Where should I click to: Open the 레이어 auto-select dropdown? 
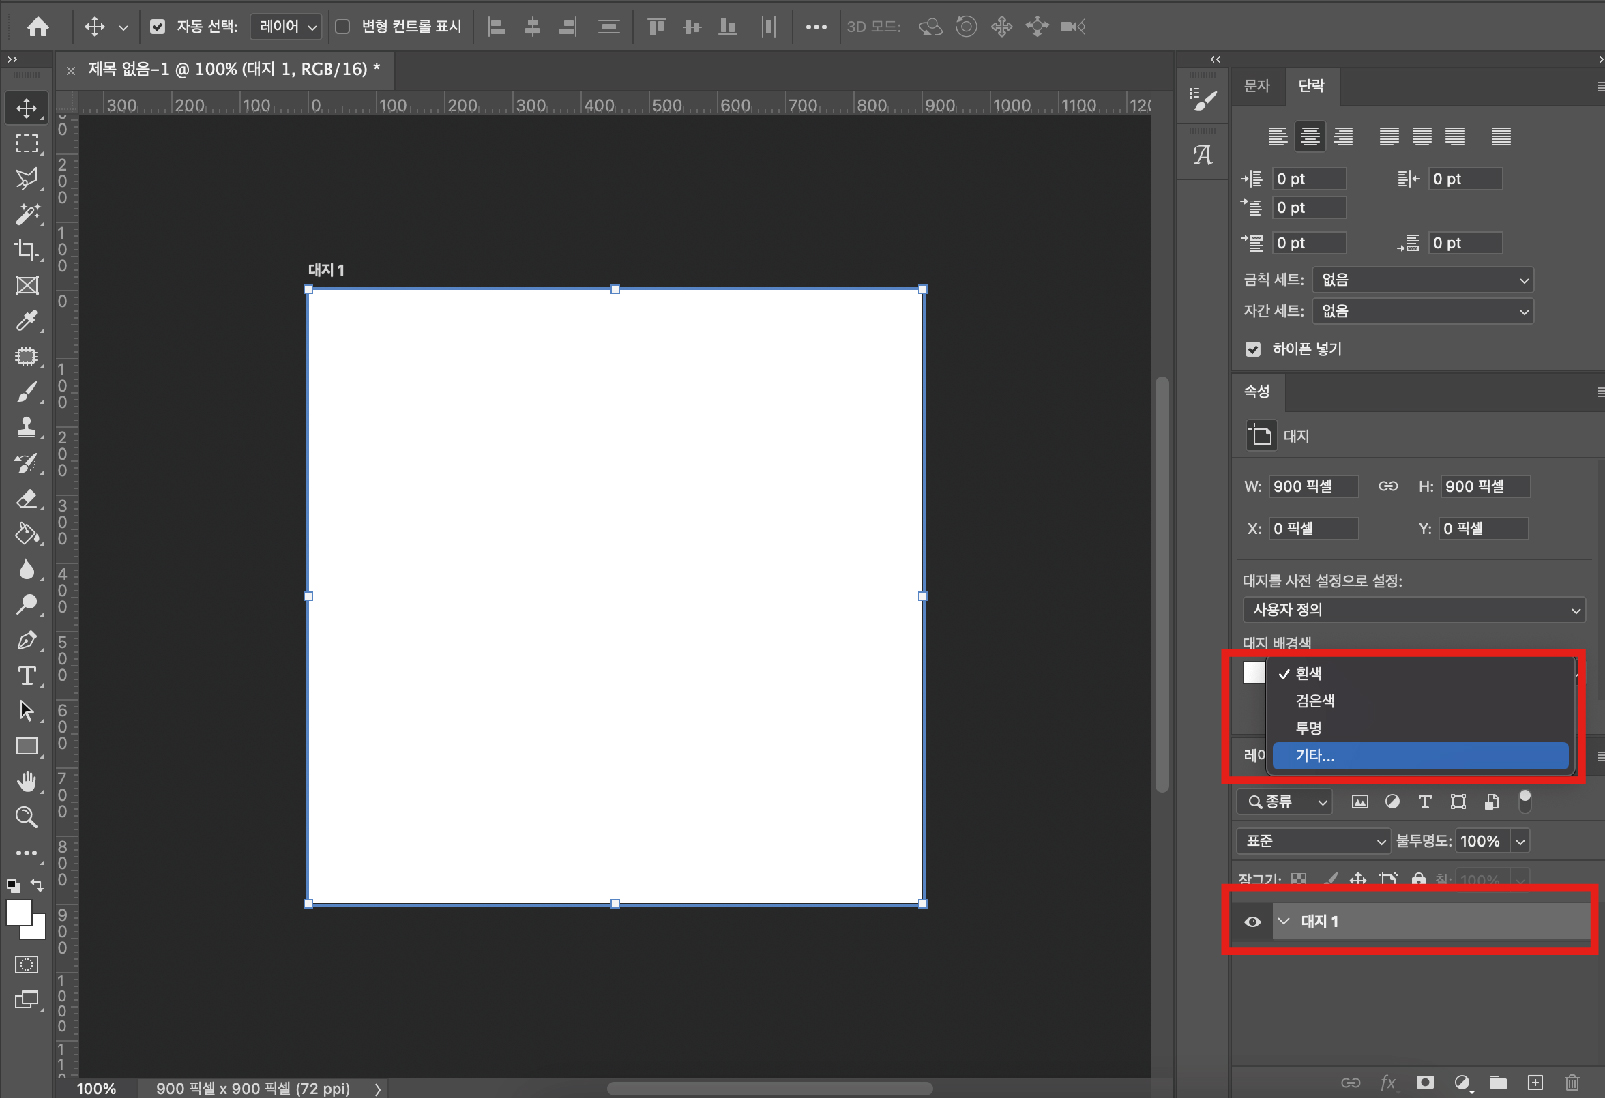286,27
